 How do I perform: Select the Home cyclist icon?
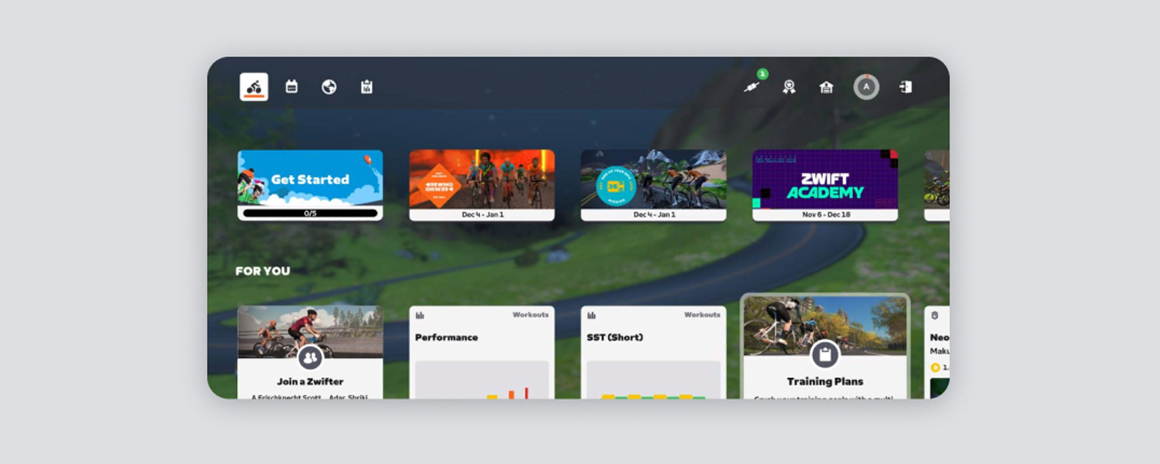(x=254, y=87)
